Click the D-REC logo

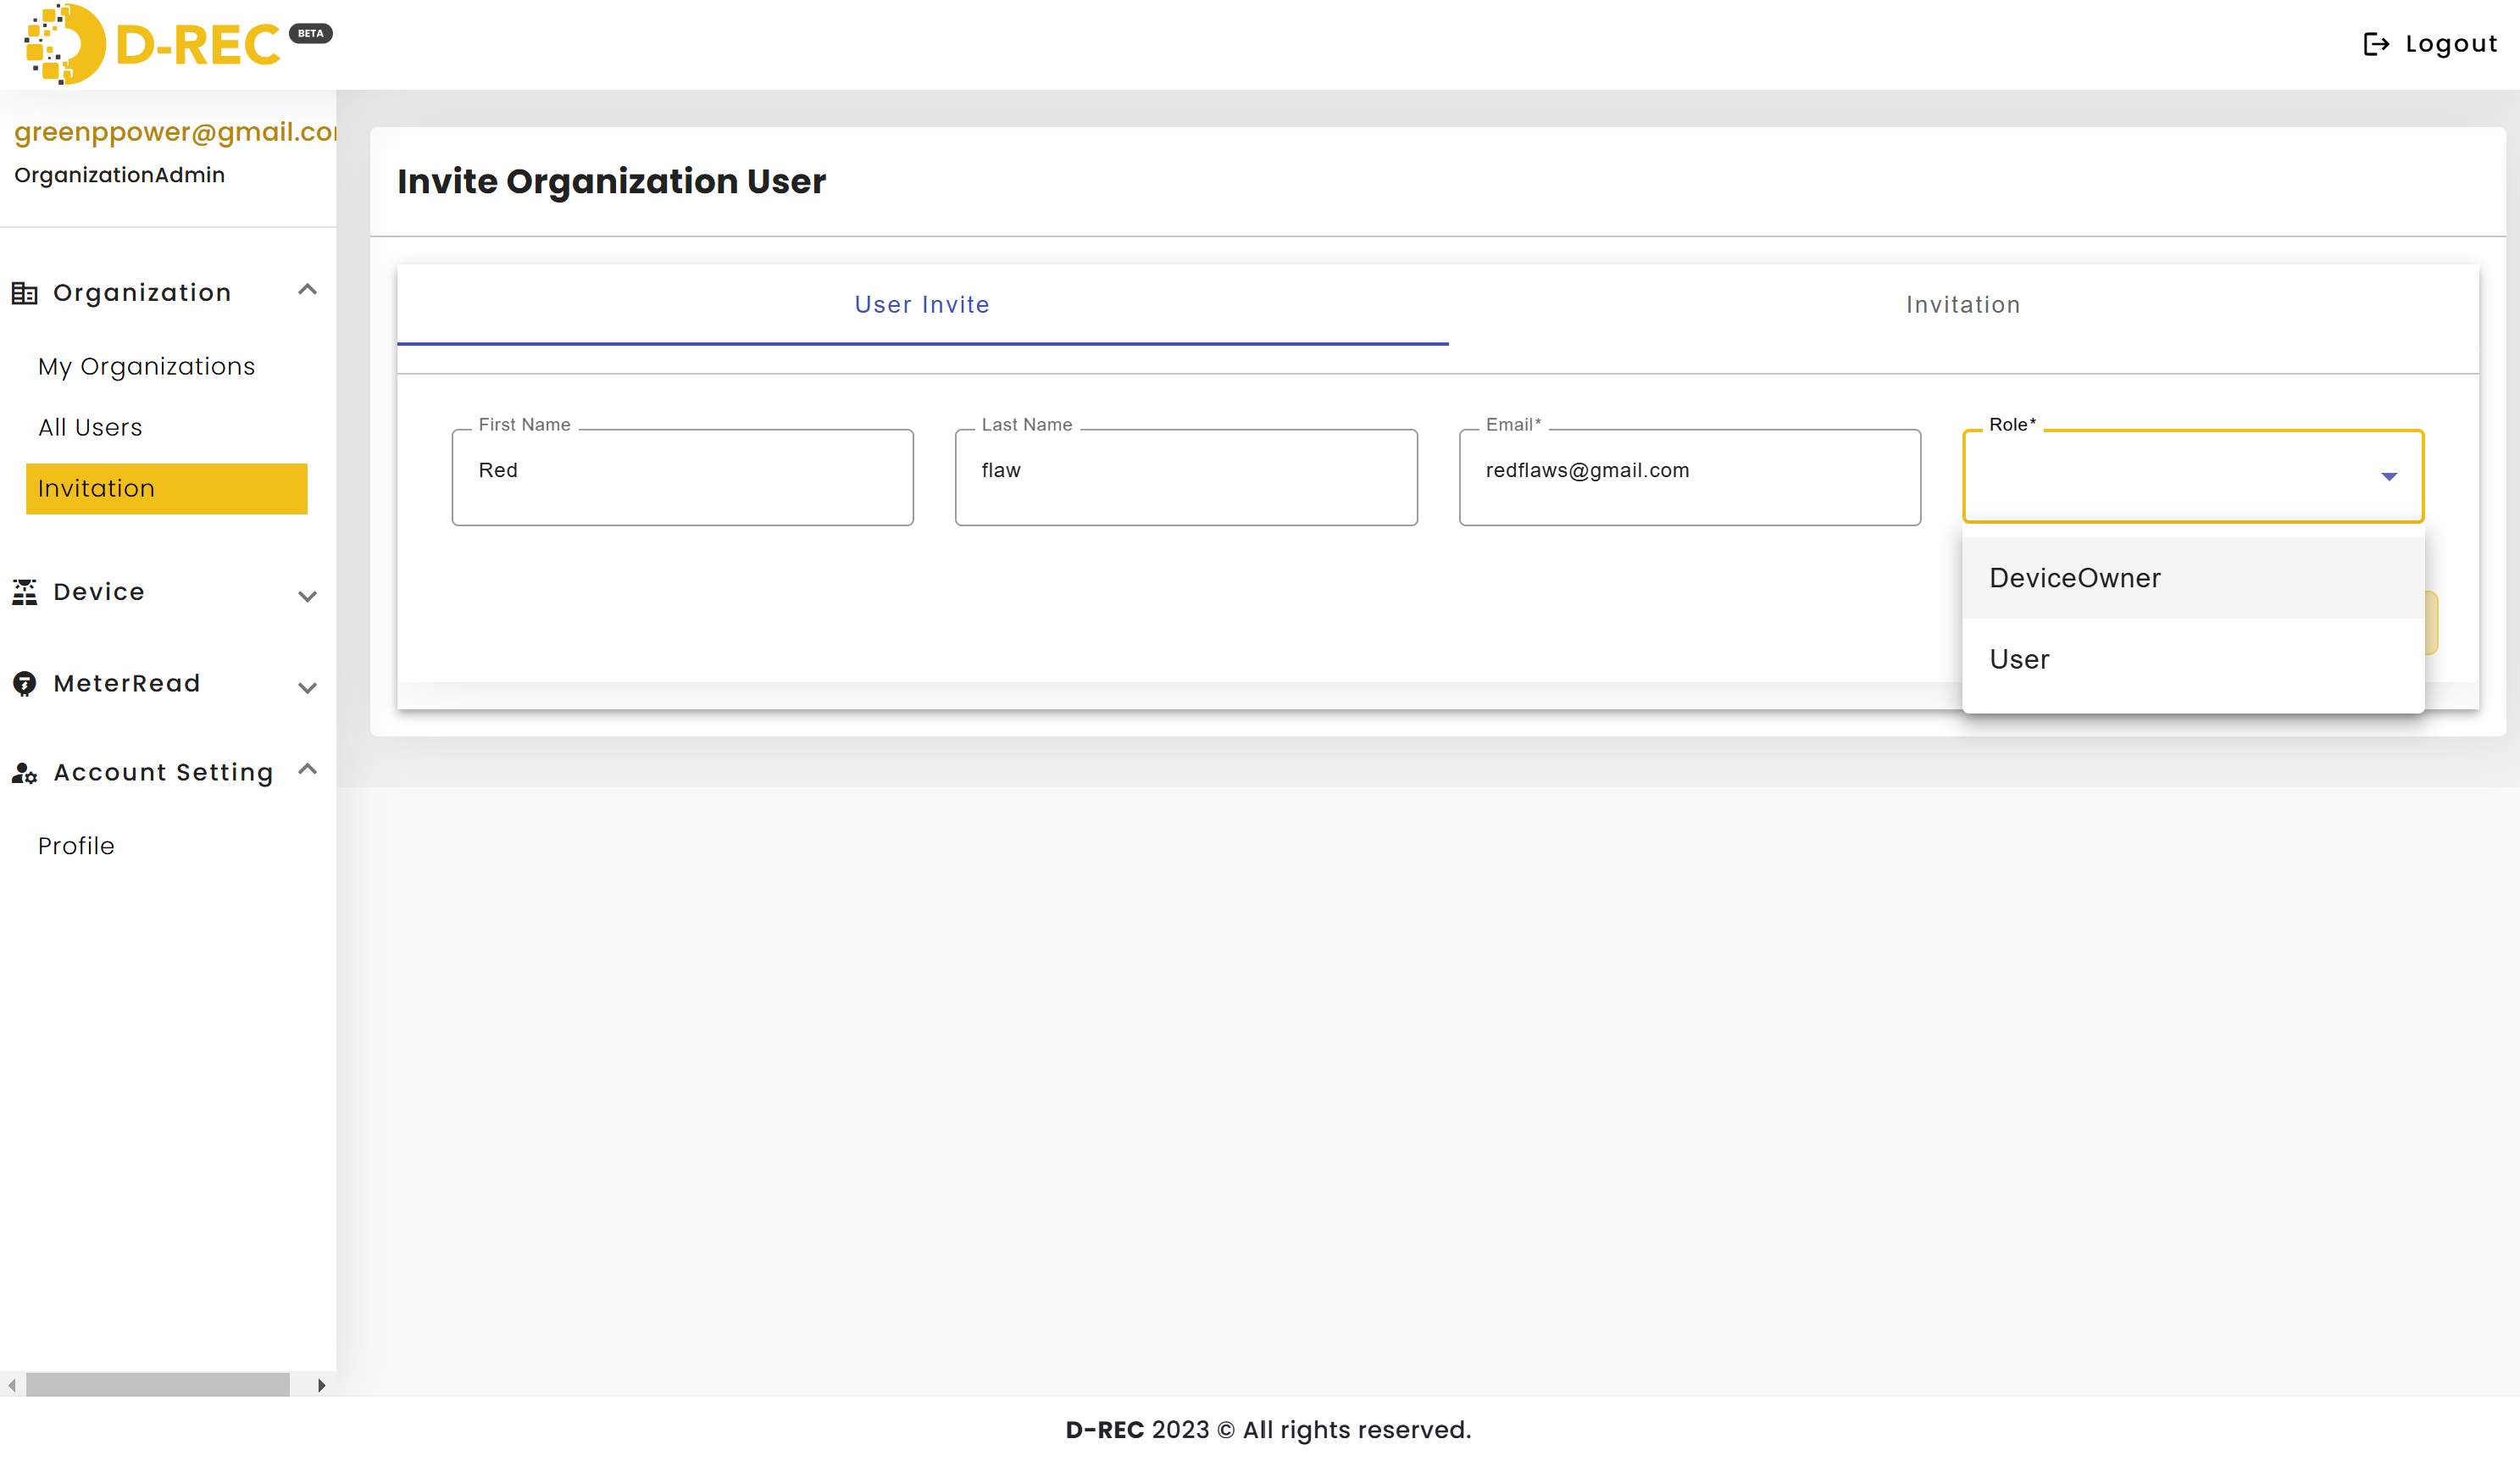click(x=152, y=44)
